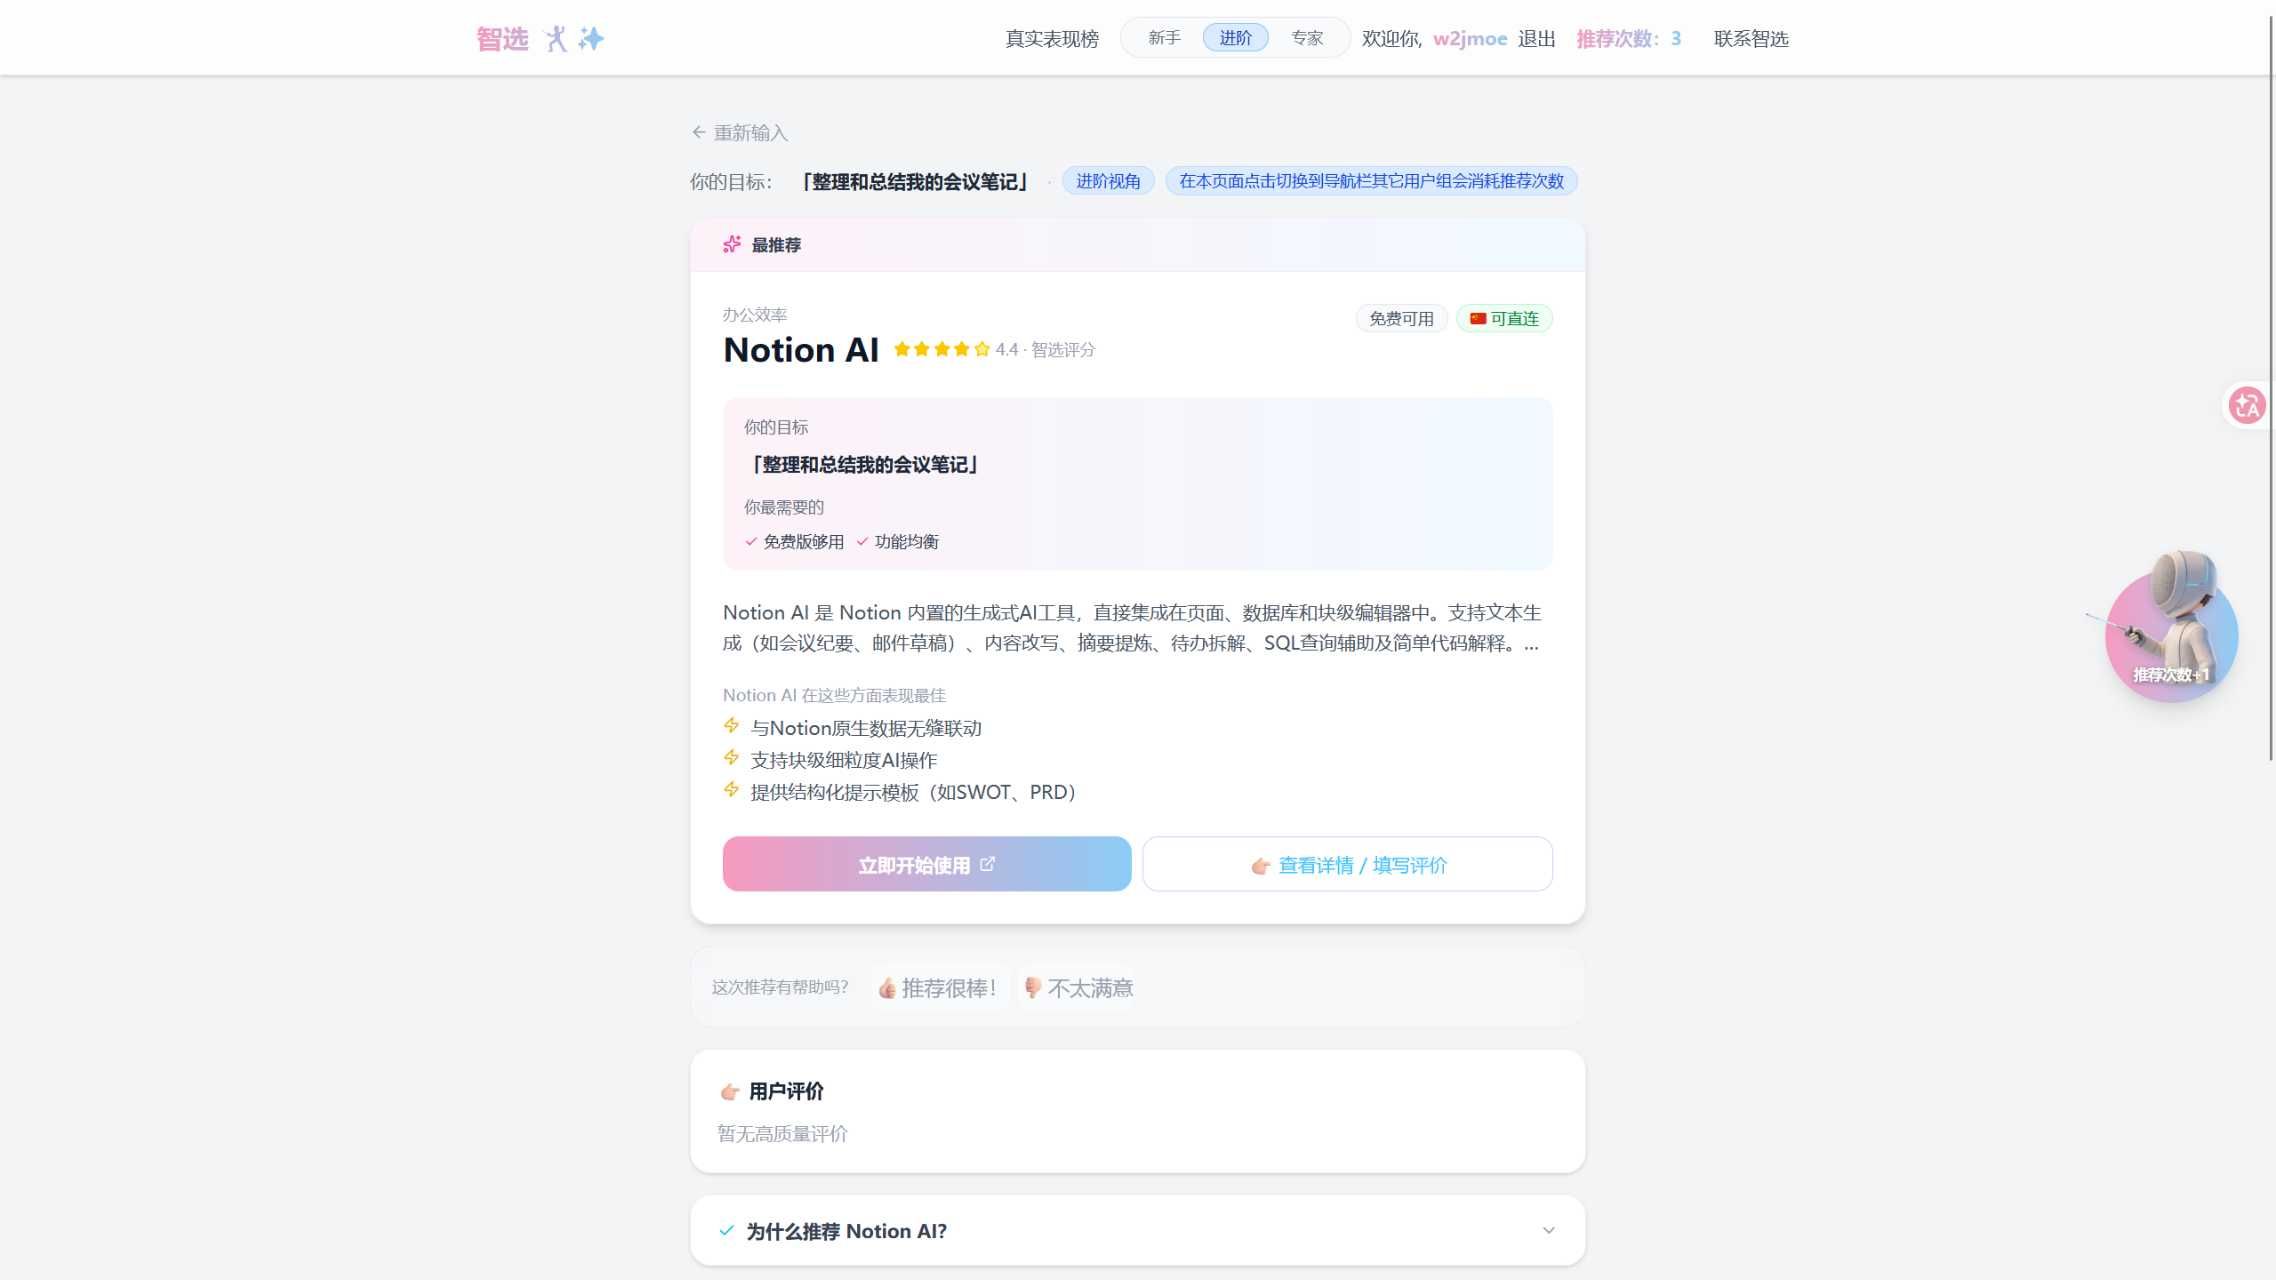
Task: Open 联系智选 in the navigation bar
Action: coord(1750,39)
